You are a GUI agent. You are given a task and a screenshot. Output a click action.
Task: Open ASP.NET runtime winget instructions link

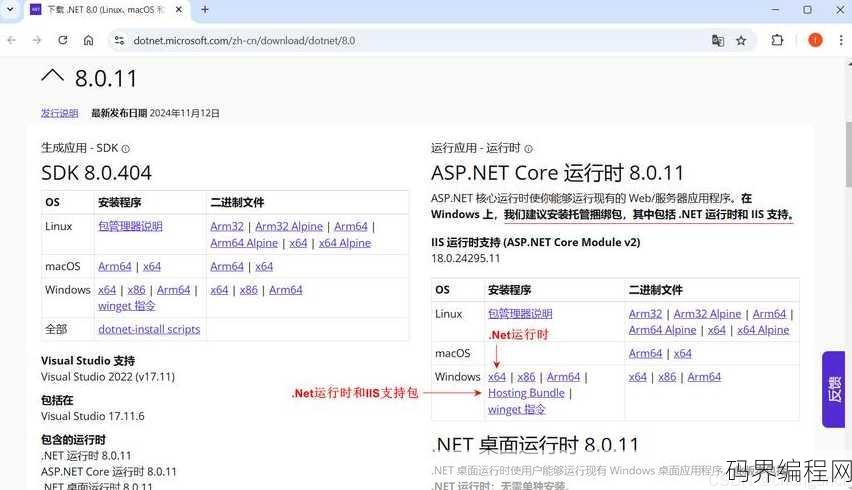point(516,409)
